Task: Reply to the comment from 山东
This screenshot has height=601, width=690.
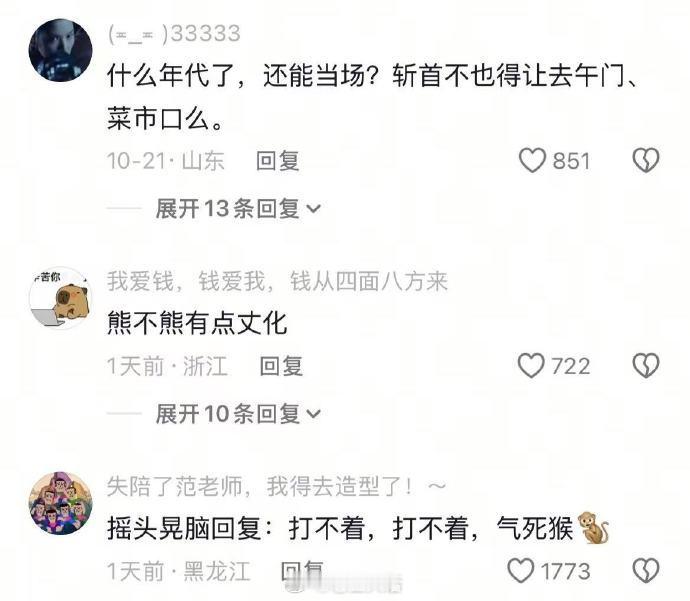Action: pyautogui.click(x=278, y=161)
